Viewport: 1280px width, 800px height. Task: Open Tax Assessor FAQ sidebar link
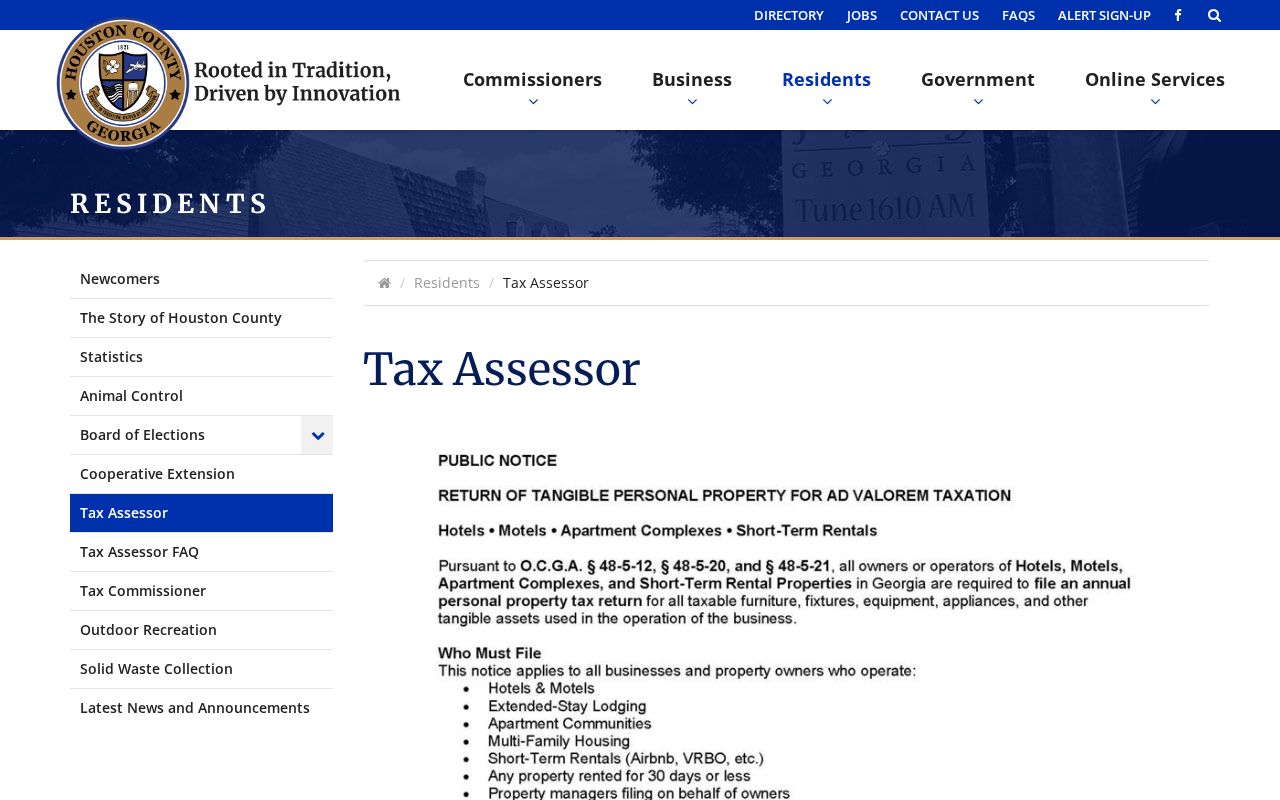201,552
